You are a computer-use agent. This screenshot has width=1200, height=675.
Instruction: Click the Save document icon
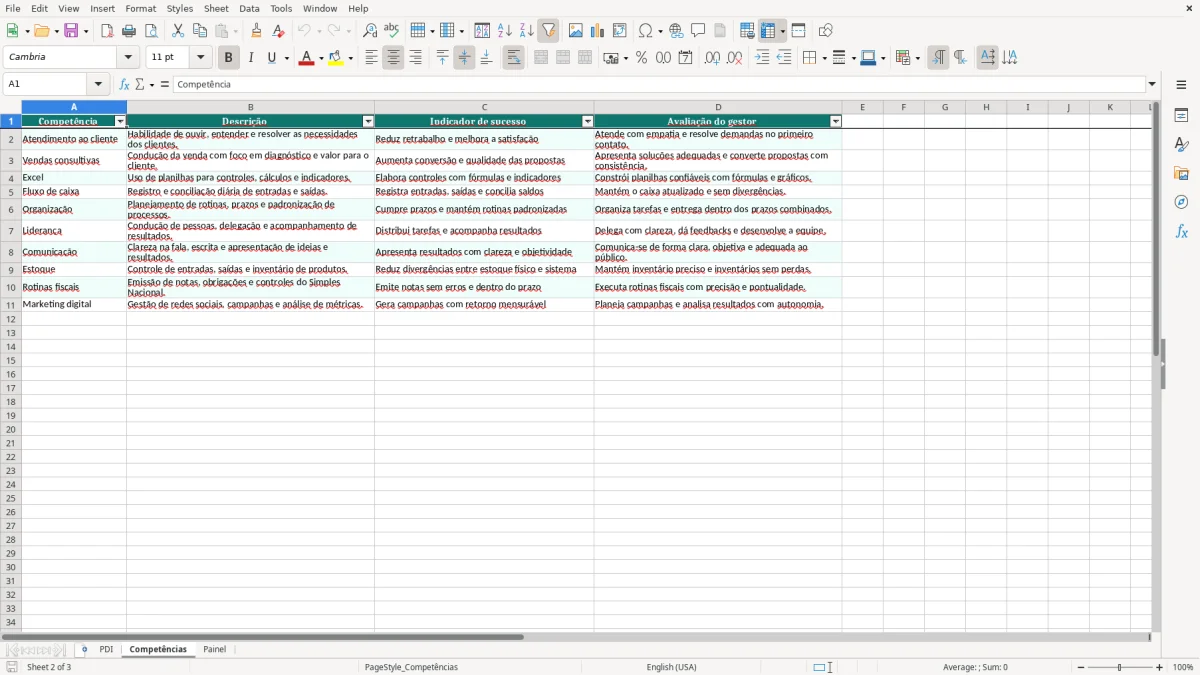pyautogui.click(x=71, y=31)
